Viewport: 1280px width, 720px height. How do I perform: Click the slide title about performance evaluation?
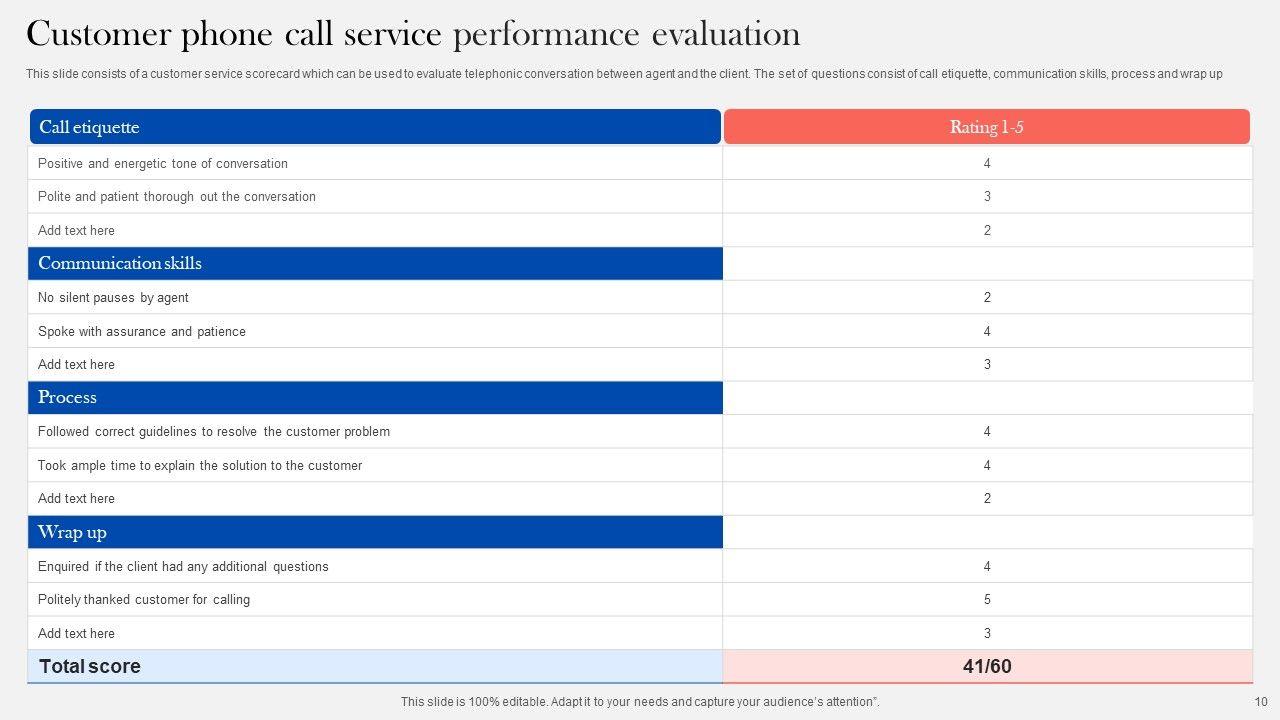click(413, 35)
